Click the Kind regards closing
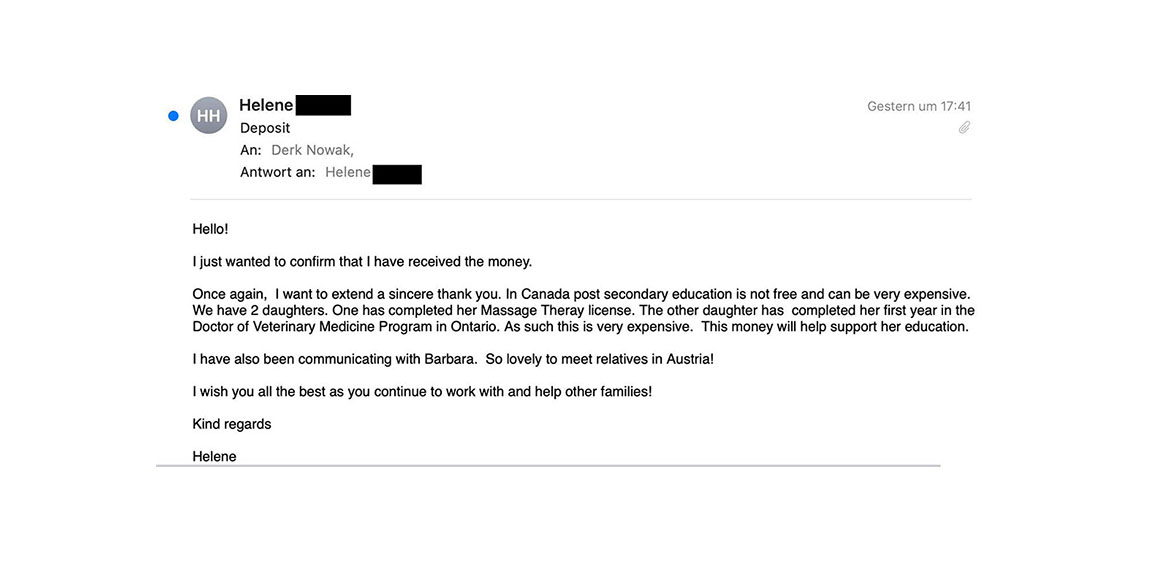This screenshot has height=562, width=1163. point(232,424)
